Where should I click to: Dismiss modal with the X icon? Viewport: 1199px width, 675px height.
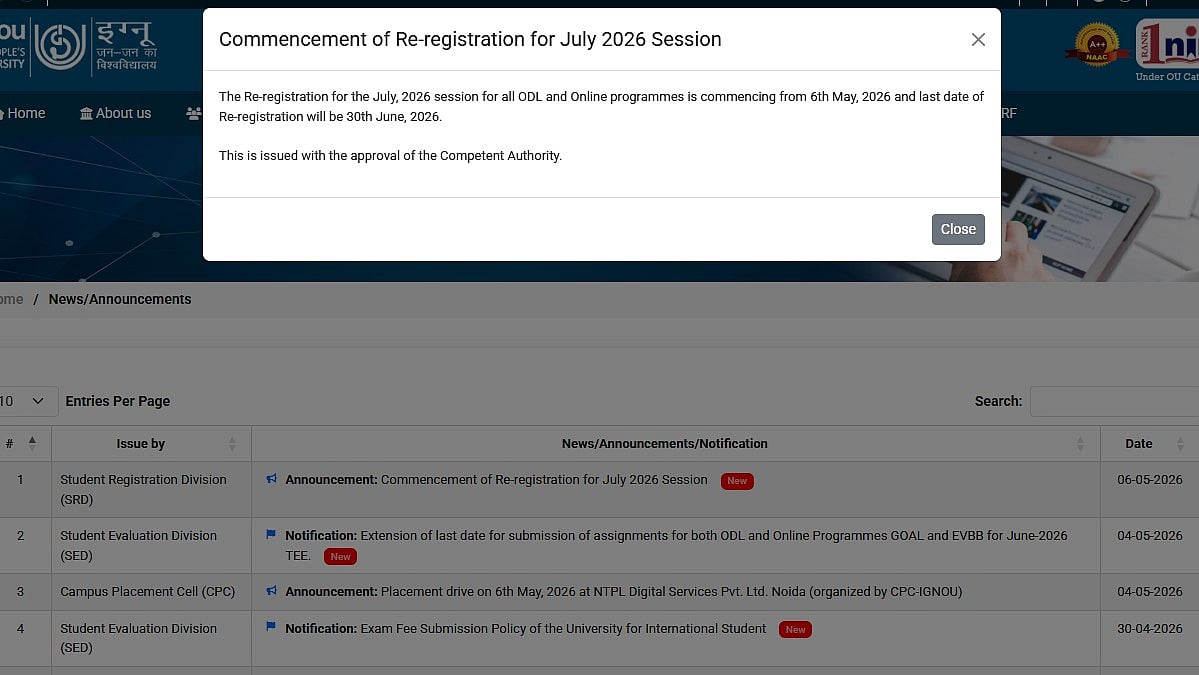978,40
